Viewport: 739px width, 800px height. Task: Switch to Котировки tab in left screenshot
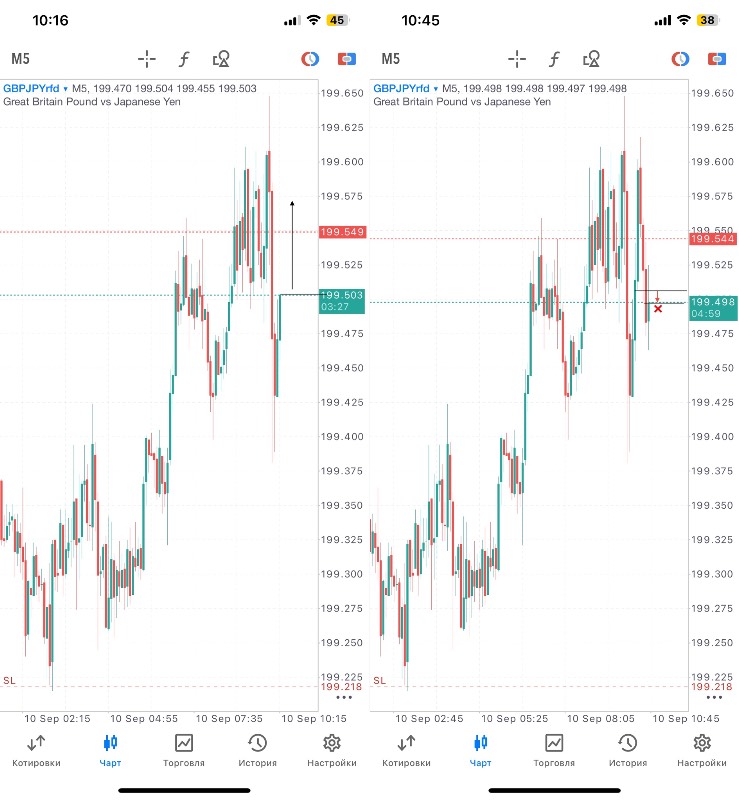(x=36, y=750)
